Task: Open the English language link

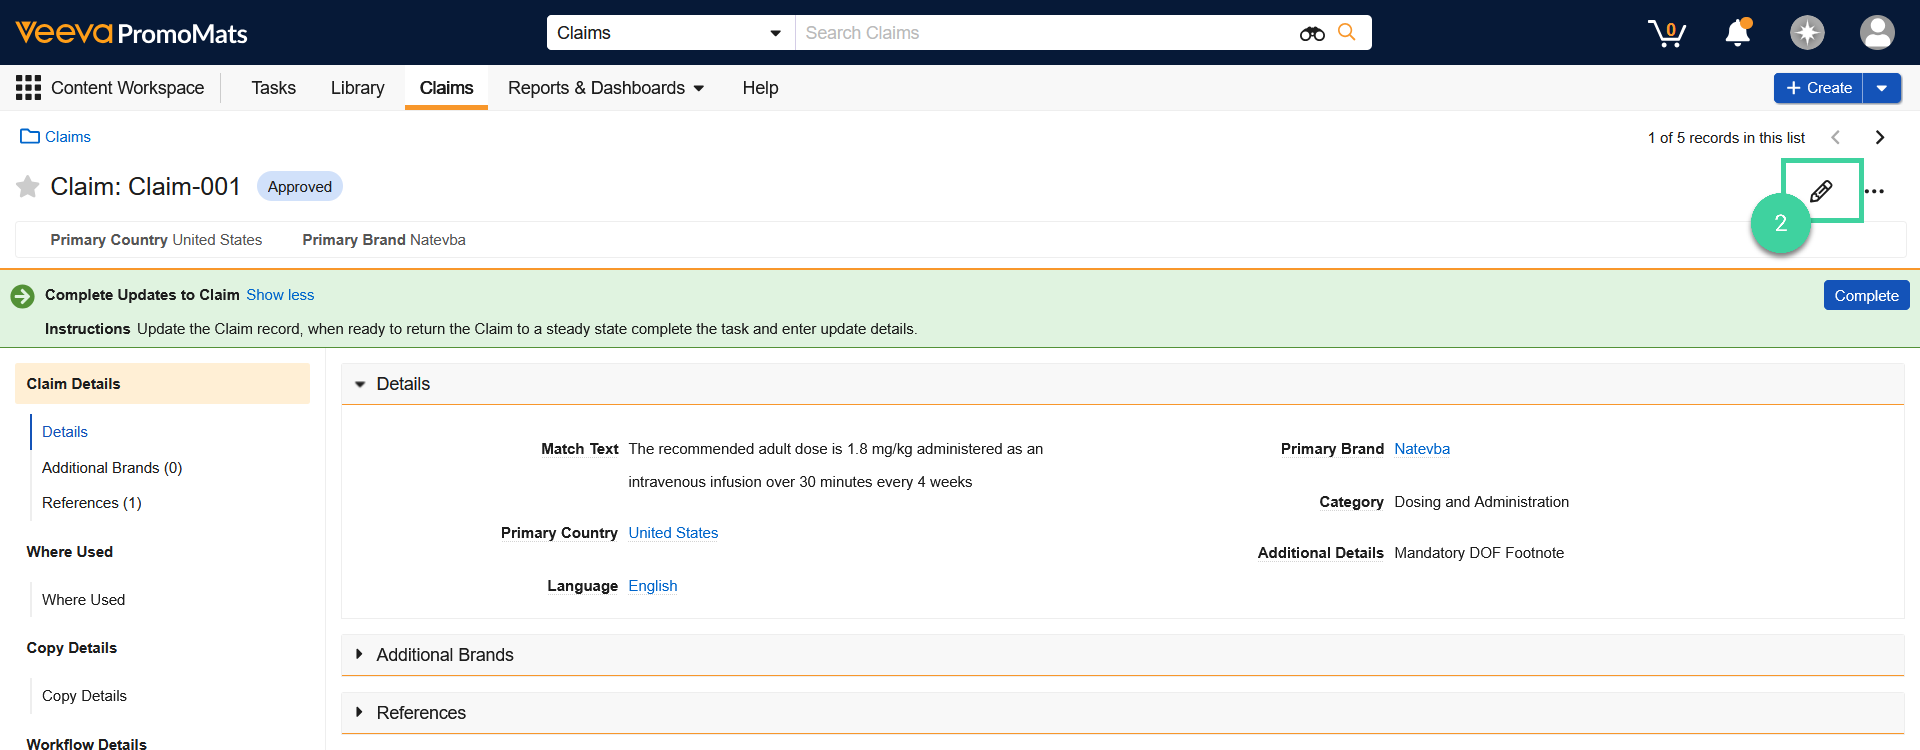Action: [x=653, y=586]
